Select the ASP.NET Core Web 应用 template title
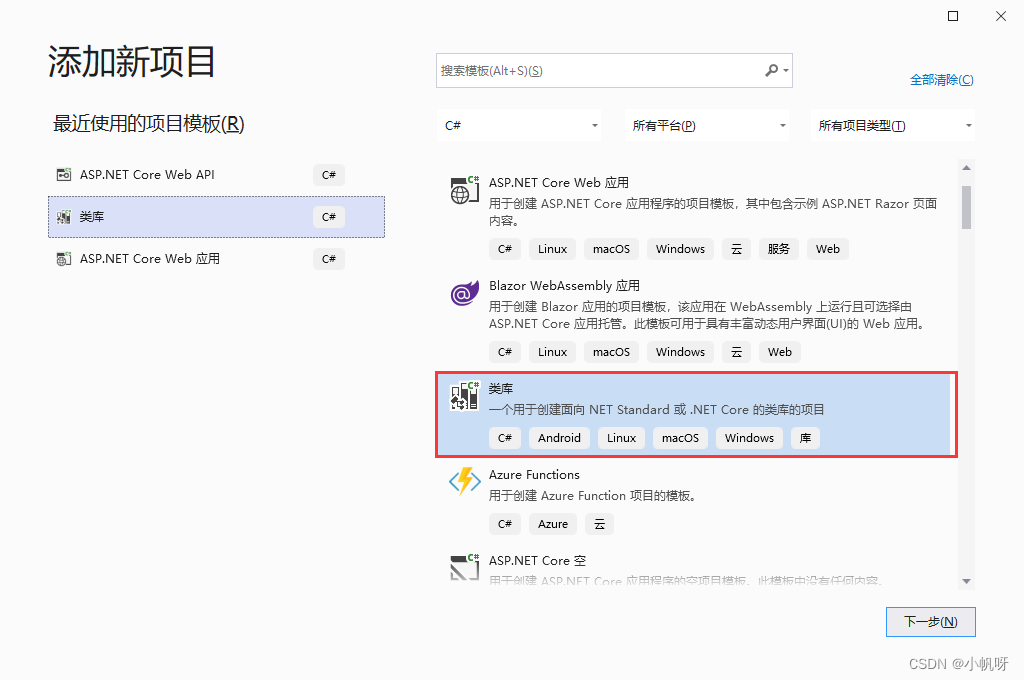This screenshot has height=680, width=1024. click(558, 182)
